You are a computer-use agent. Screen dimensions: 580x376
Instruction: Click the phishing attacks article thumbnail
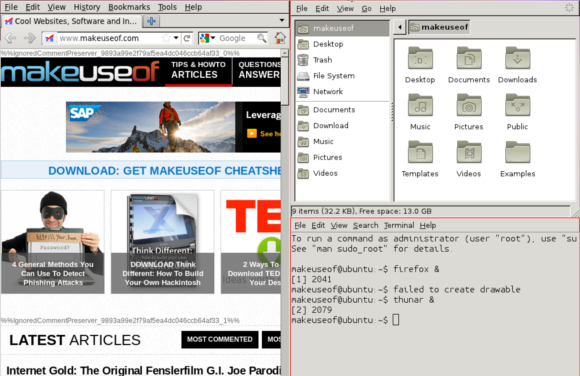53,242
